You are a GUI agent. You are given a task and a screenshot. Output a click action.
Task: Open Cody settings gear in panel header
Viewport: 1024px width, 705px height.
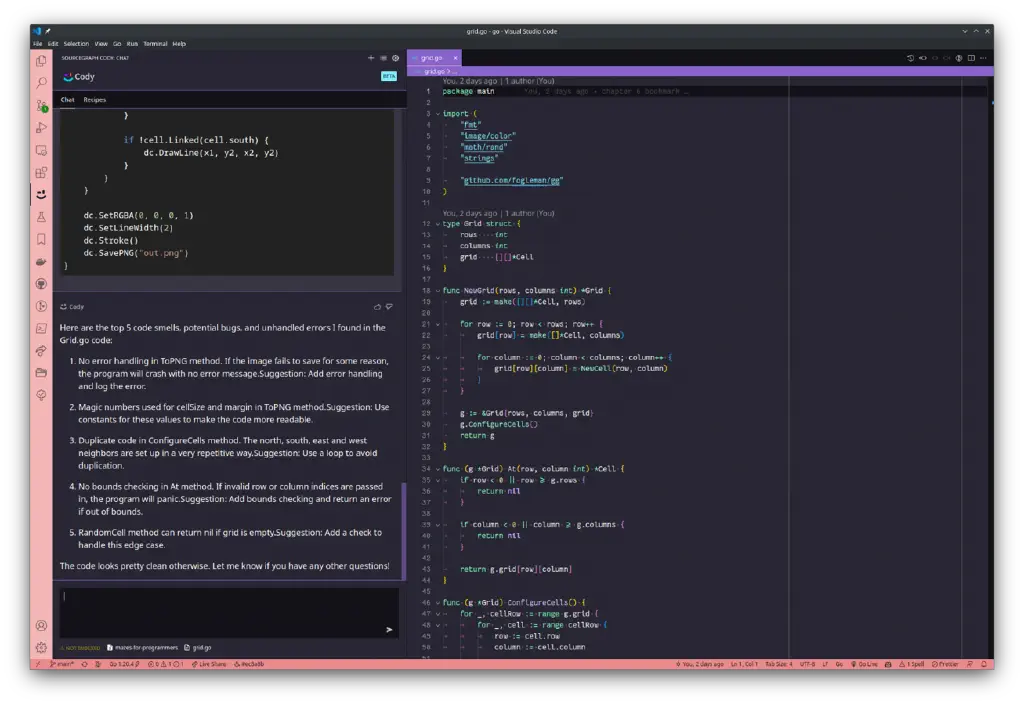(x=396, y=58)
